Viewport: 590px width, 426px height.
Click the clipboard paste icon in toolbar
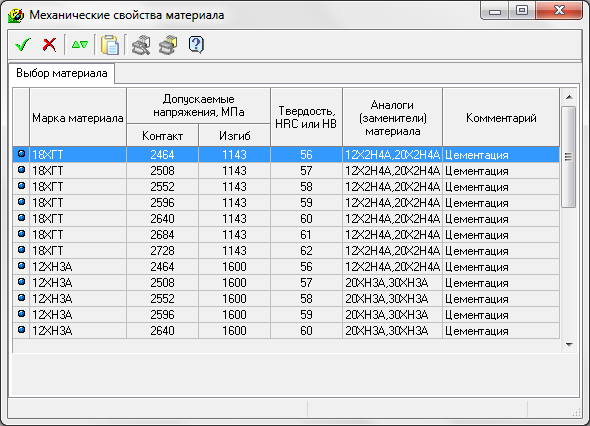pos(110,45)
